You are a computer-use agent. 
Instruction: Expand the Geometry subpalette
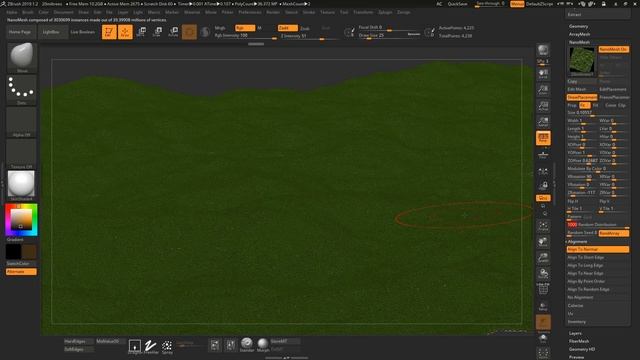point(579,26)
